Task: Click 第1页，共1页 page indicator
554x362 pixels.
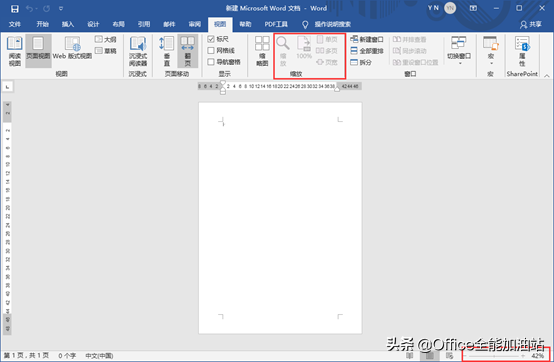Action: pyautogui.click(x=26, y=355)
